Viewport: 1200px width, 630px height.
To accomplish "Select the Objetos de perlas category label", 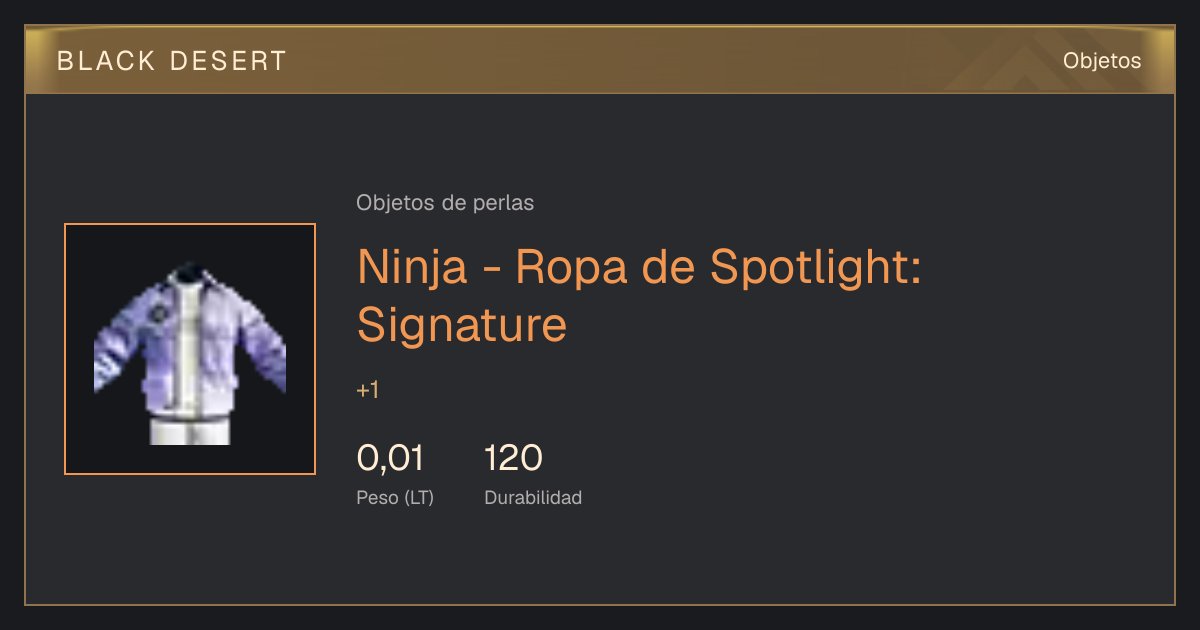I will [445, 203].
